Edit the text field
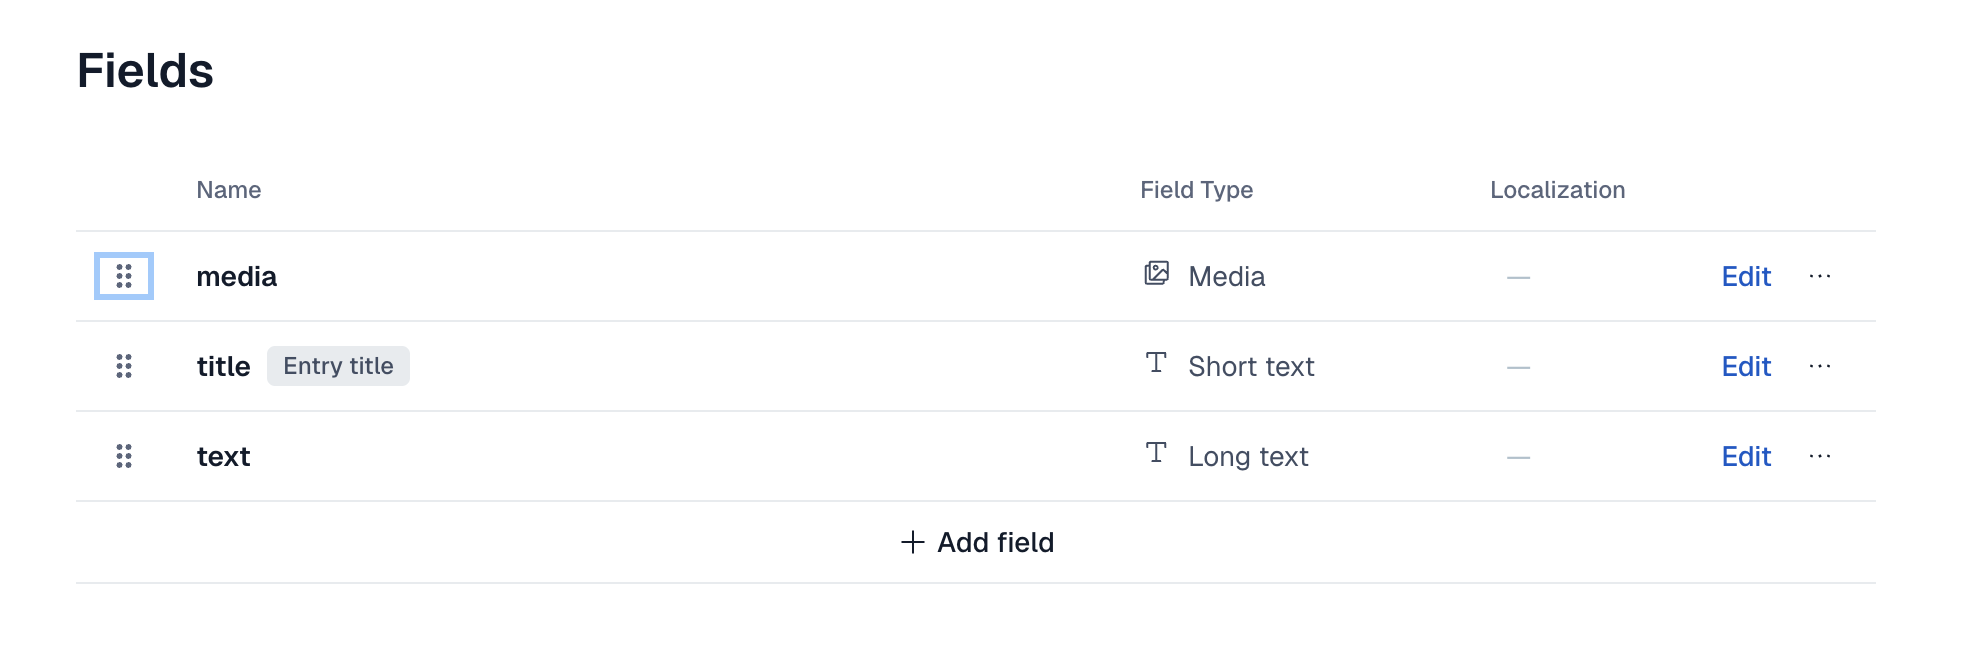This screenshot has height=646, width=1968. coord(1746,456)
